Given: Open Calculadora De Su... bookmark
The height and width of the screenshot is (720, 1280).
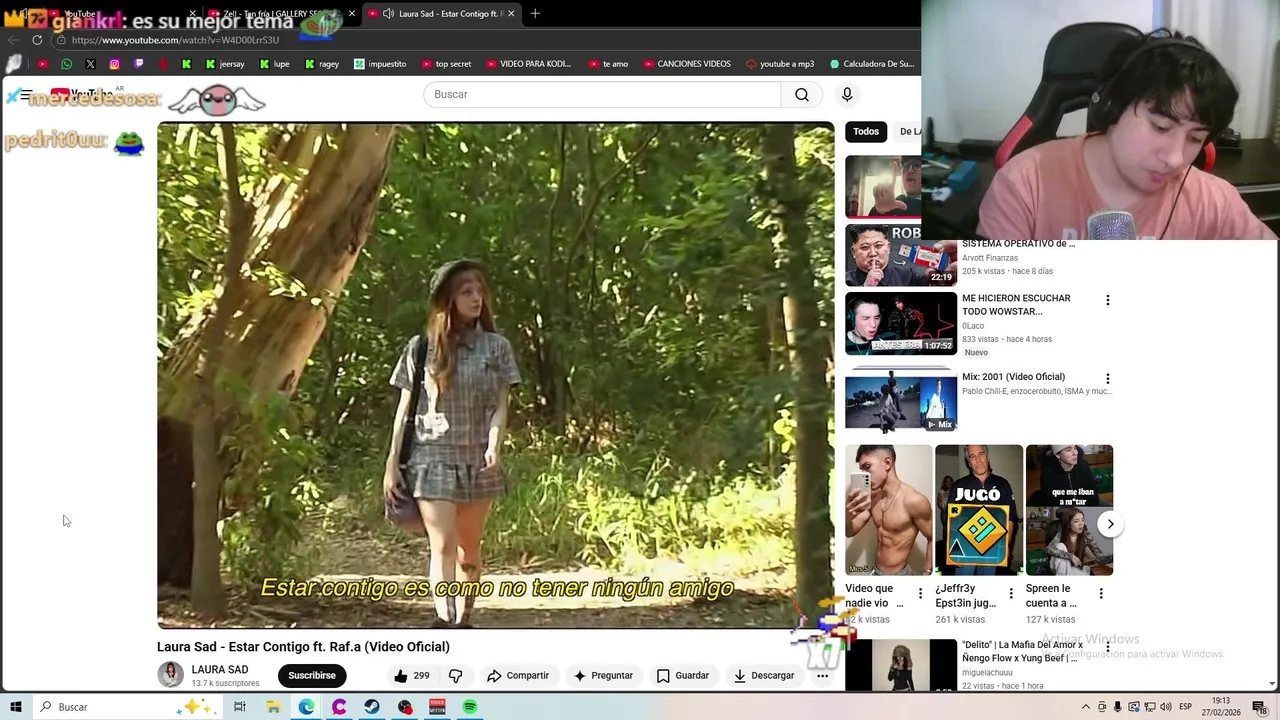Looking at the screenshot, I should (871, 64).
